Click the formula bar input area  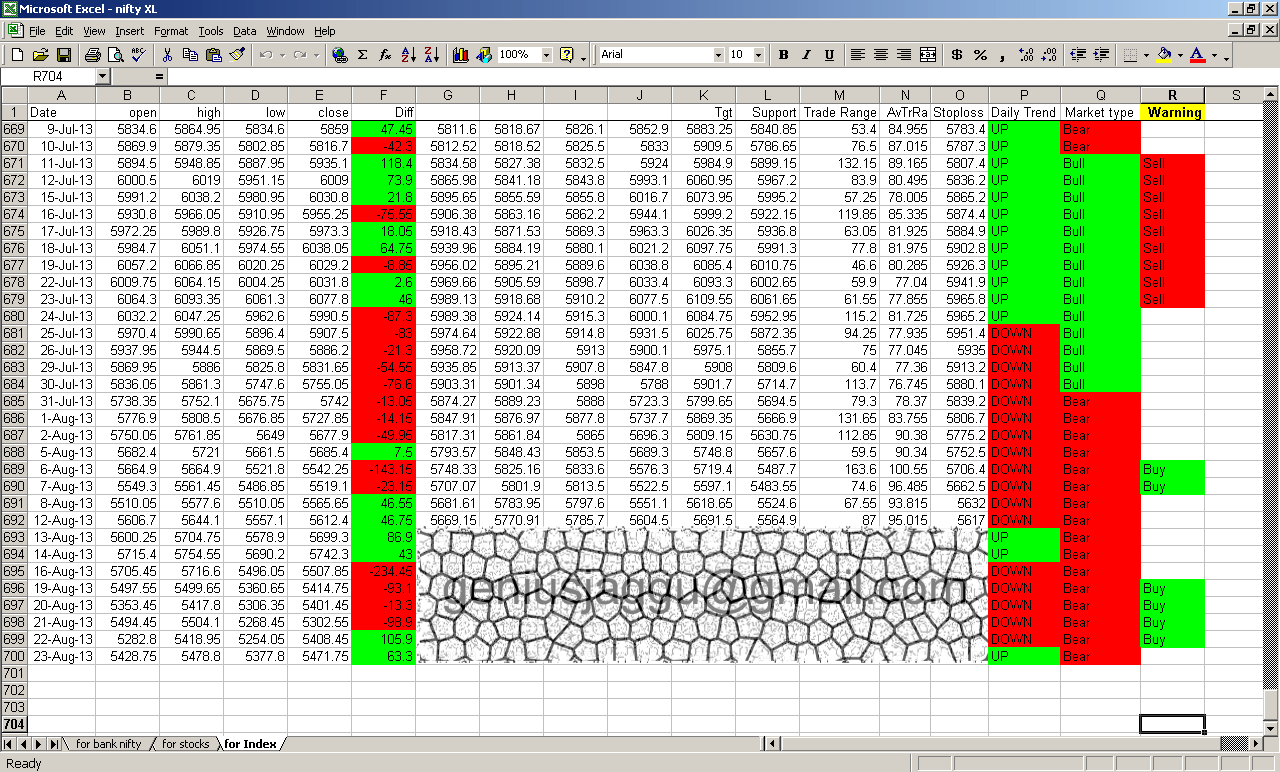coord(722,76)
